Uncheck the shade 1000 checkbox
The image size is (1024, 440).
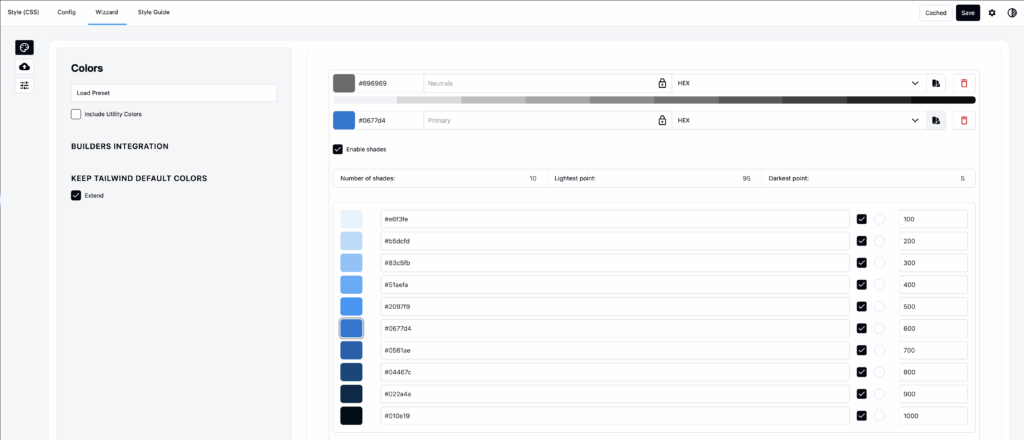pyautogui.click(x=861, y=416)
